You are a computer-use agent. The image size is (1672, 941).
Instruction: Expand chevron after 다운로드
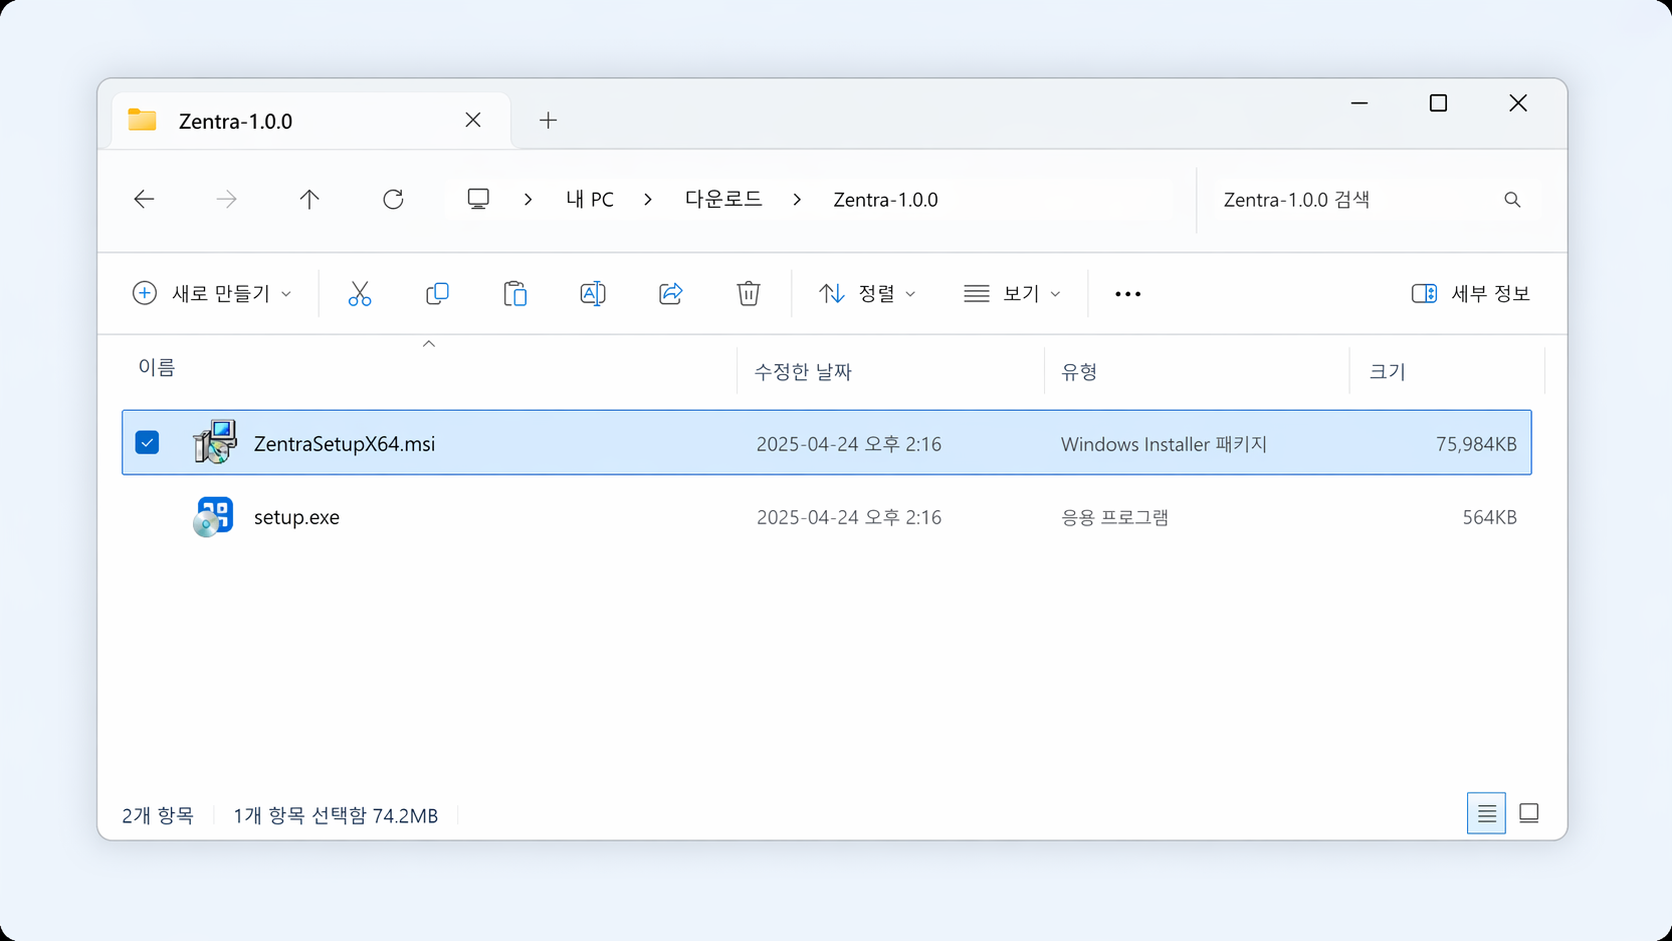[x=797, y=199]
